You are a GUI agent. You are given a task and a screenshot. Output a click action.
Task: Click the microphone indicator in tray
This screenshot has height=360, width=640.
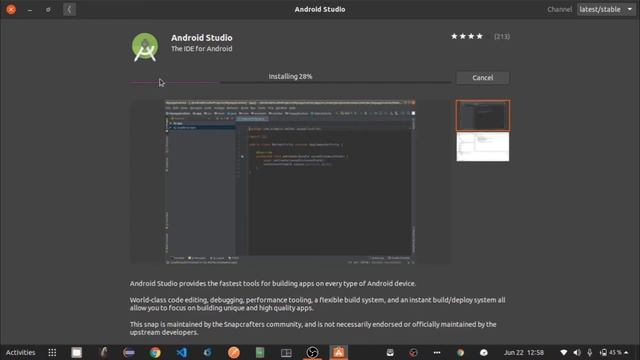tap(589, 352)
